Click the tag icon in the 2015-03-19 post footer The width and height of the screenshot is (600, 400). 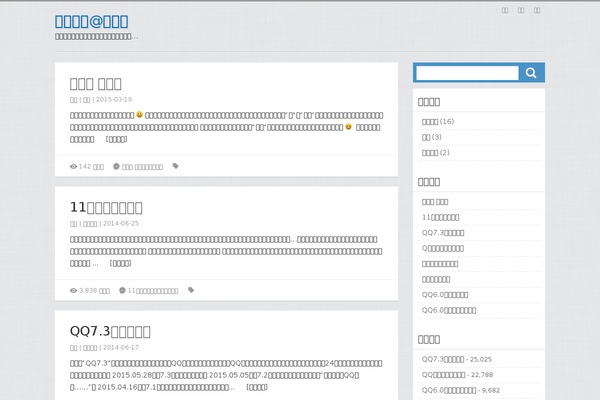click(176, 166)
